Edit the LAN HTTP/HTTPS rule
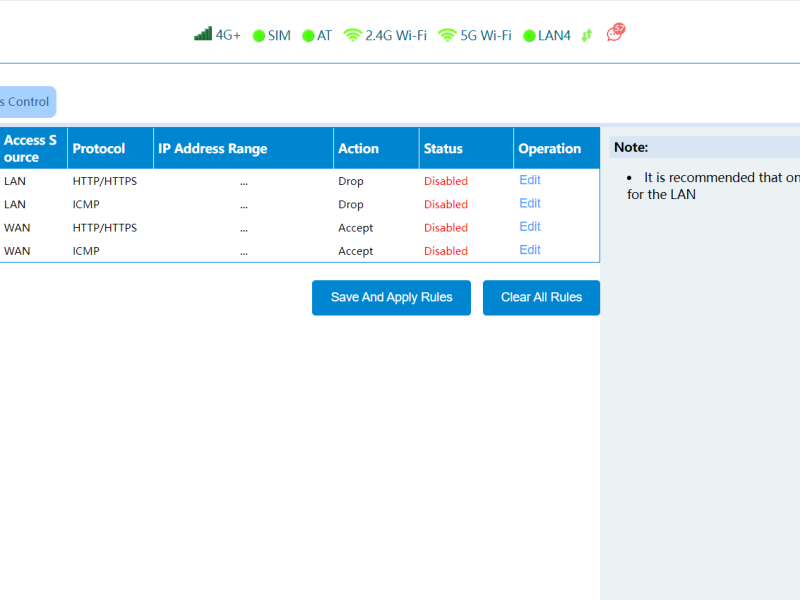The image size is (800, 600). (x=530, y=180)
